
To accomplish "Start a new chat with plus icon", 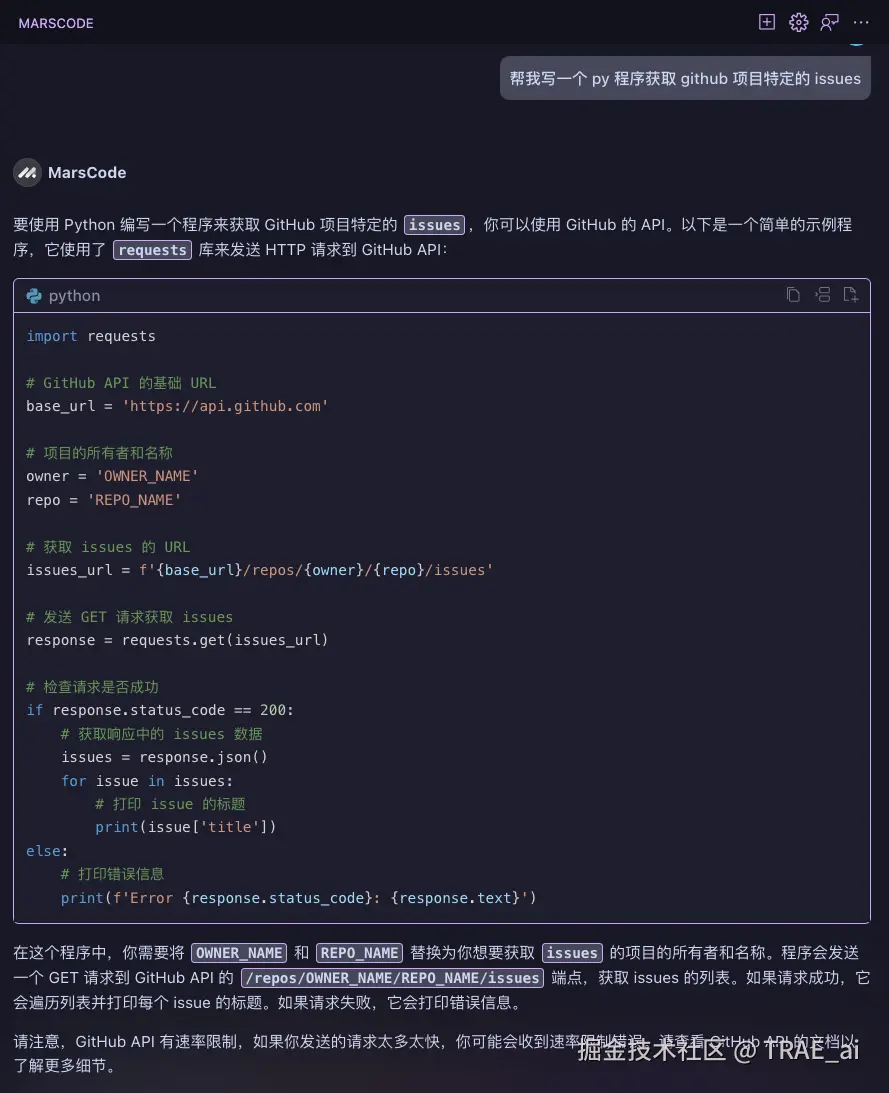I will tap(766, 22).
